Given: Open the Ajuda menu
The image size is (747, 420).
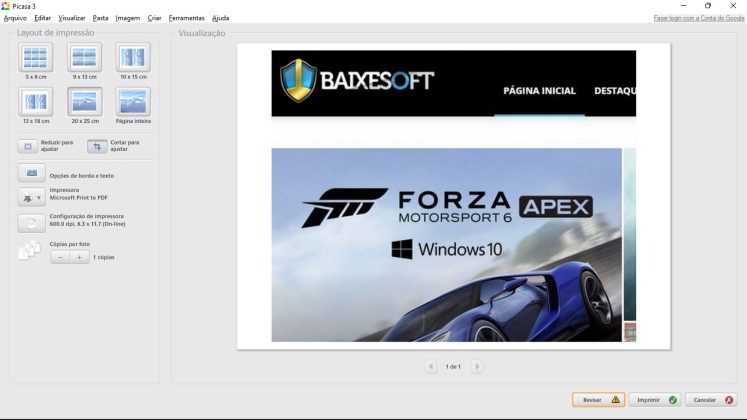Looking at the screenshot, I should 220,18.
